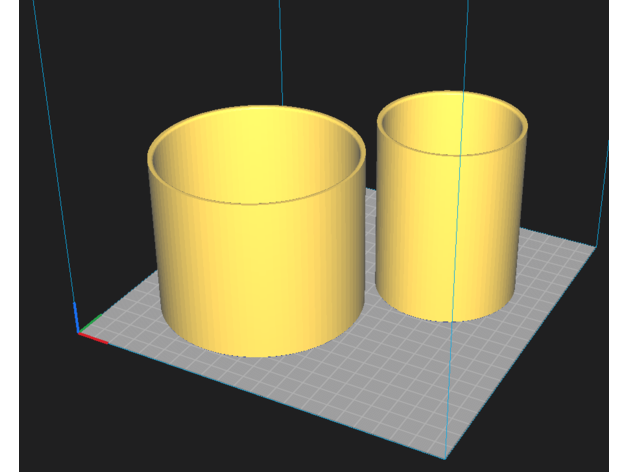Click the green Y-axis indicator at the origin
This screenshot has width=628, height=472.
92,323
